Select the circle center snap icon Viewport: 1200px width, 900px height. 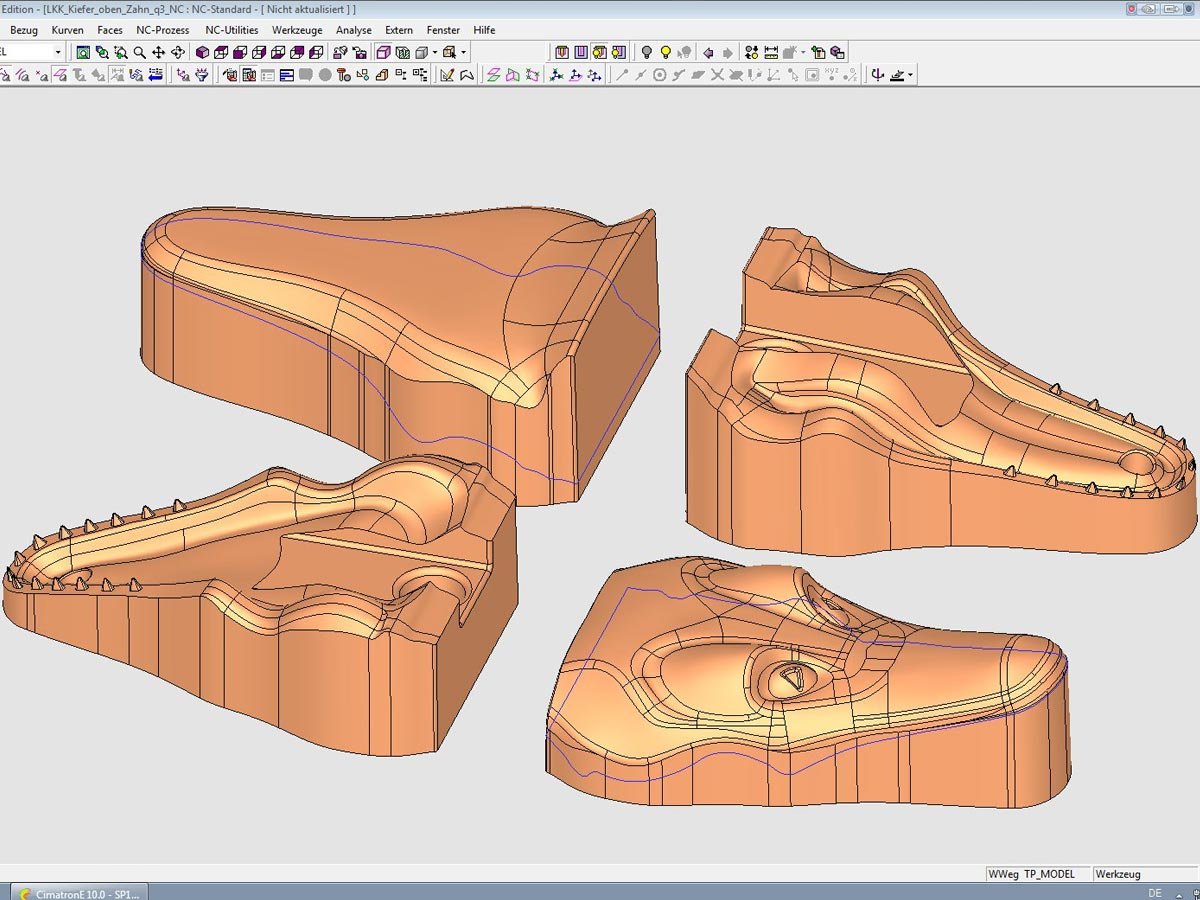tap(659, 74)
